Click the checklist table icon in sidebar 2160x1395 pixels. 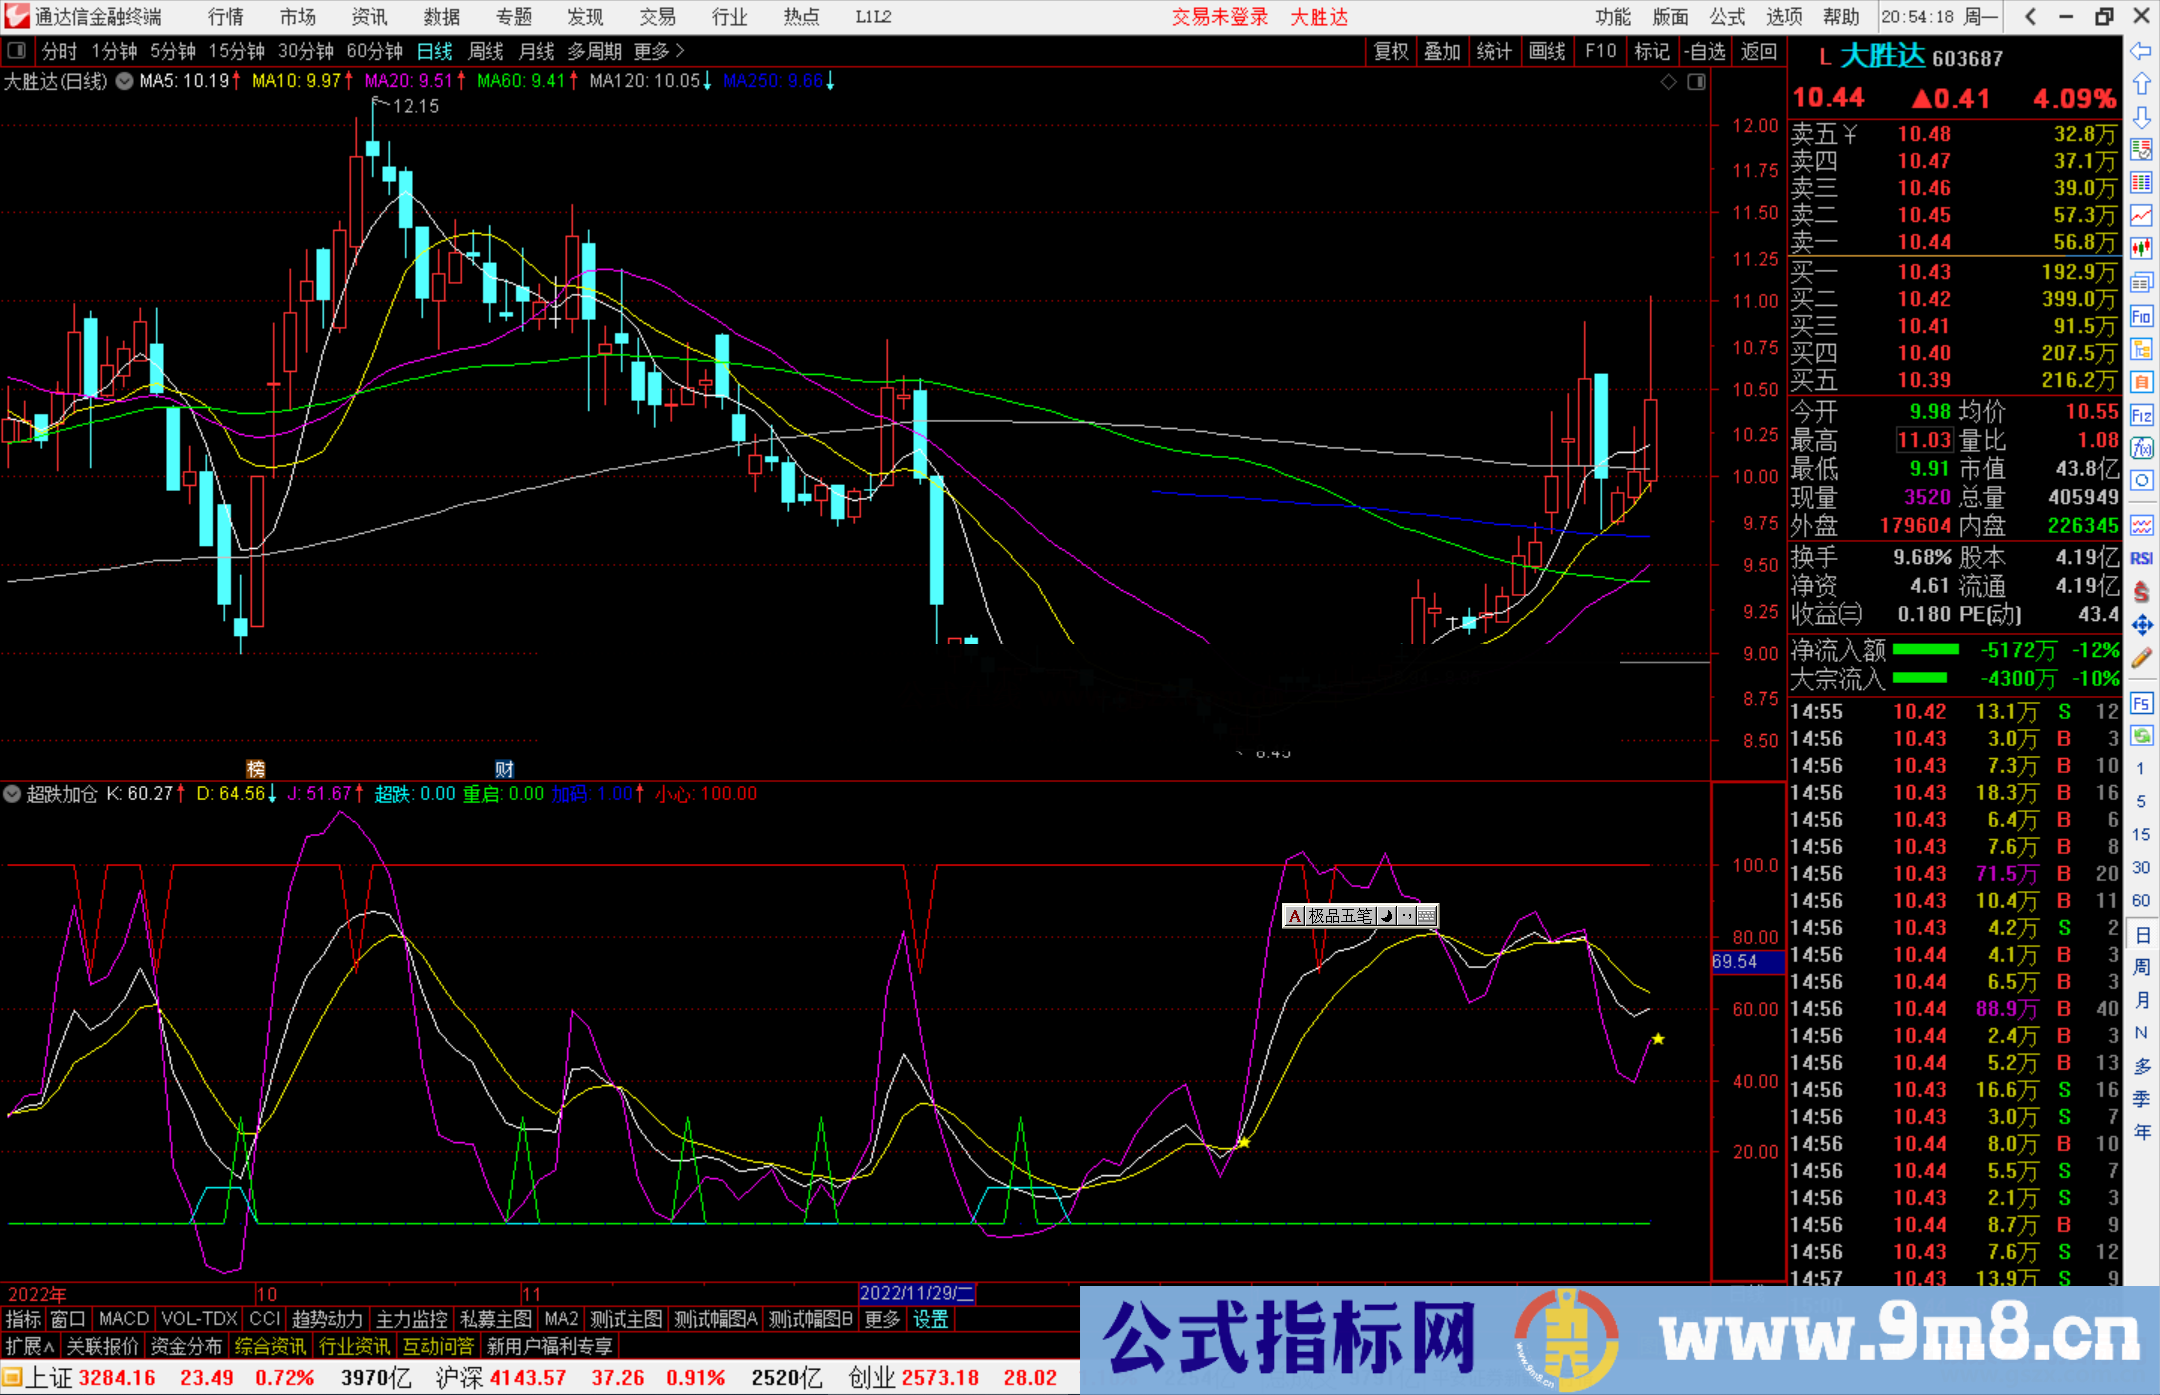(x=2141, y=150)
